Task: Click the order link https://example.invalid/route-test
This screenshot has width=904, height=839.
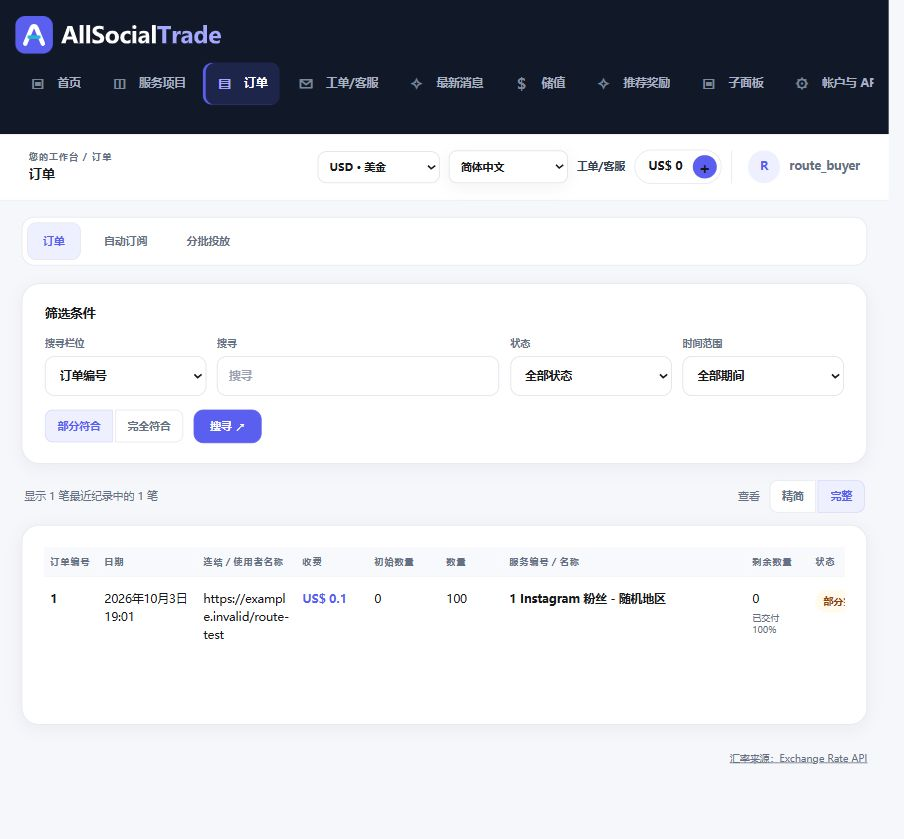Action: (x=246, y=616)
